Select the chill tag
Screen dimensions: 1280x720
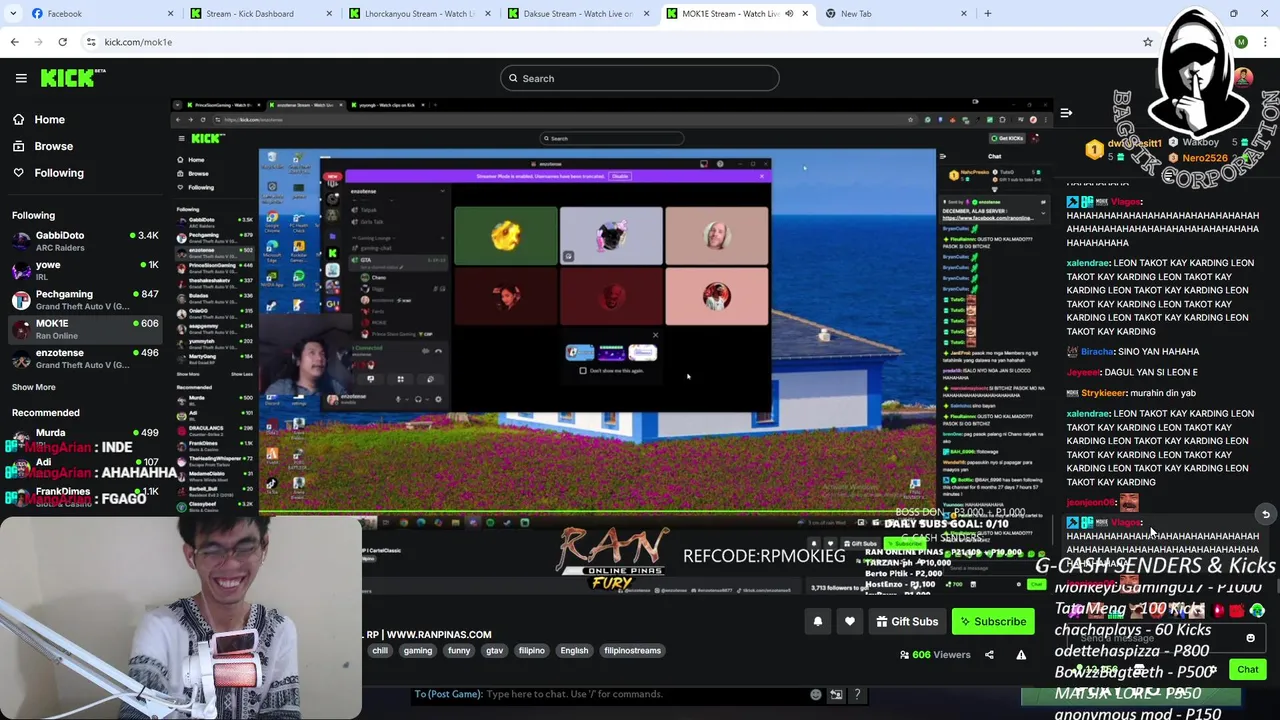click(380, 651)
